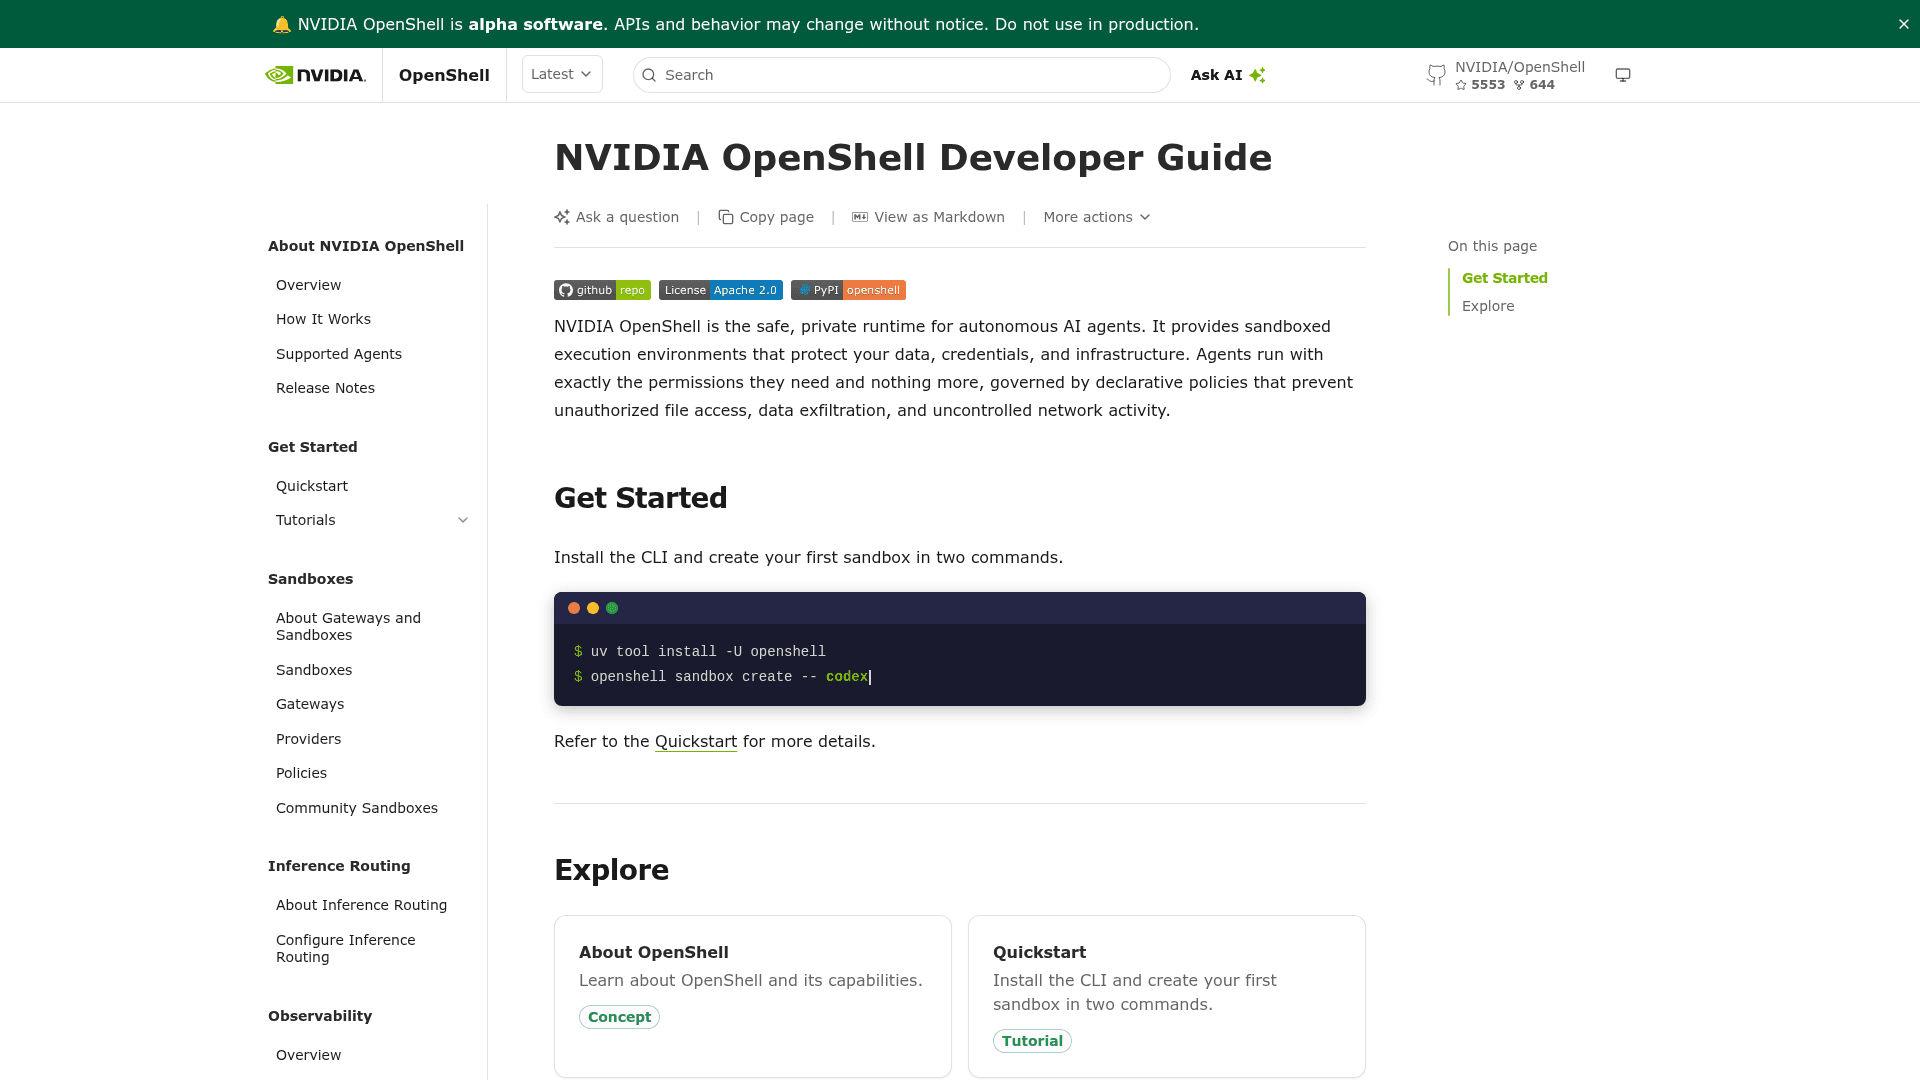Open the Quickstart card
Image resolution: width=1920 pixels, height=1080 pixels.
(1167, 996)
